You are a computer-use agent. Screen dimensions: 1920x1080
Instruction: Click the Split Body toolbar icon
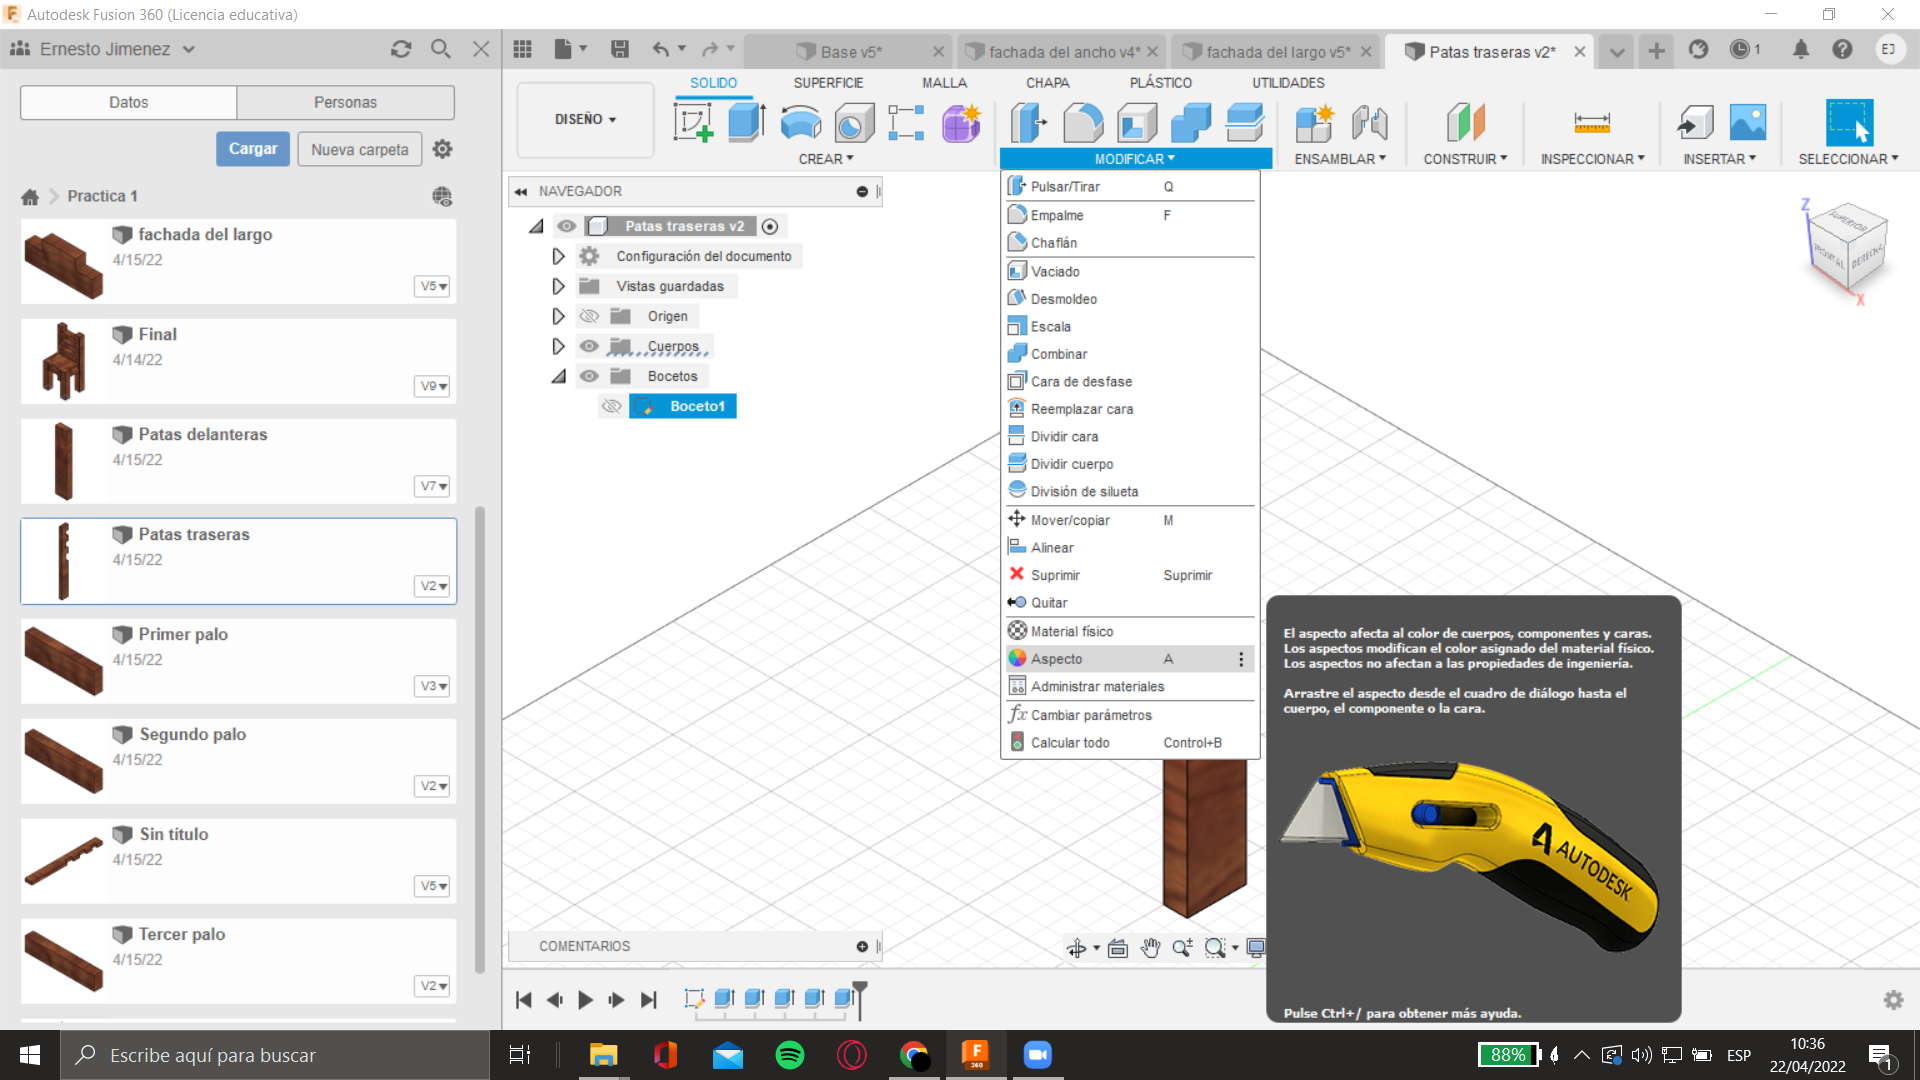coord(1245,123)
